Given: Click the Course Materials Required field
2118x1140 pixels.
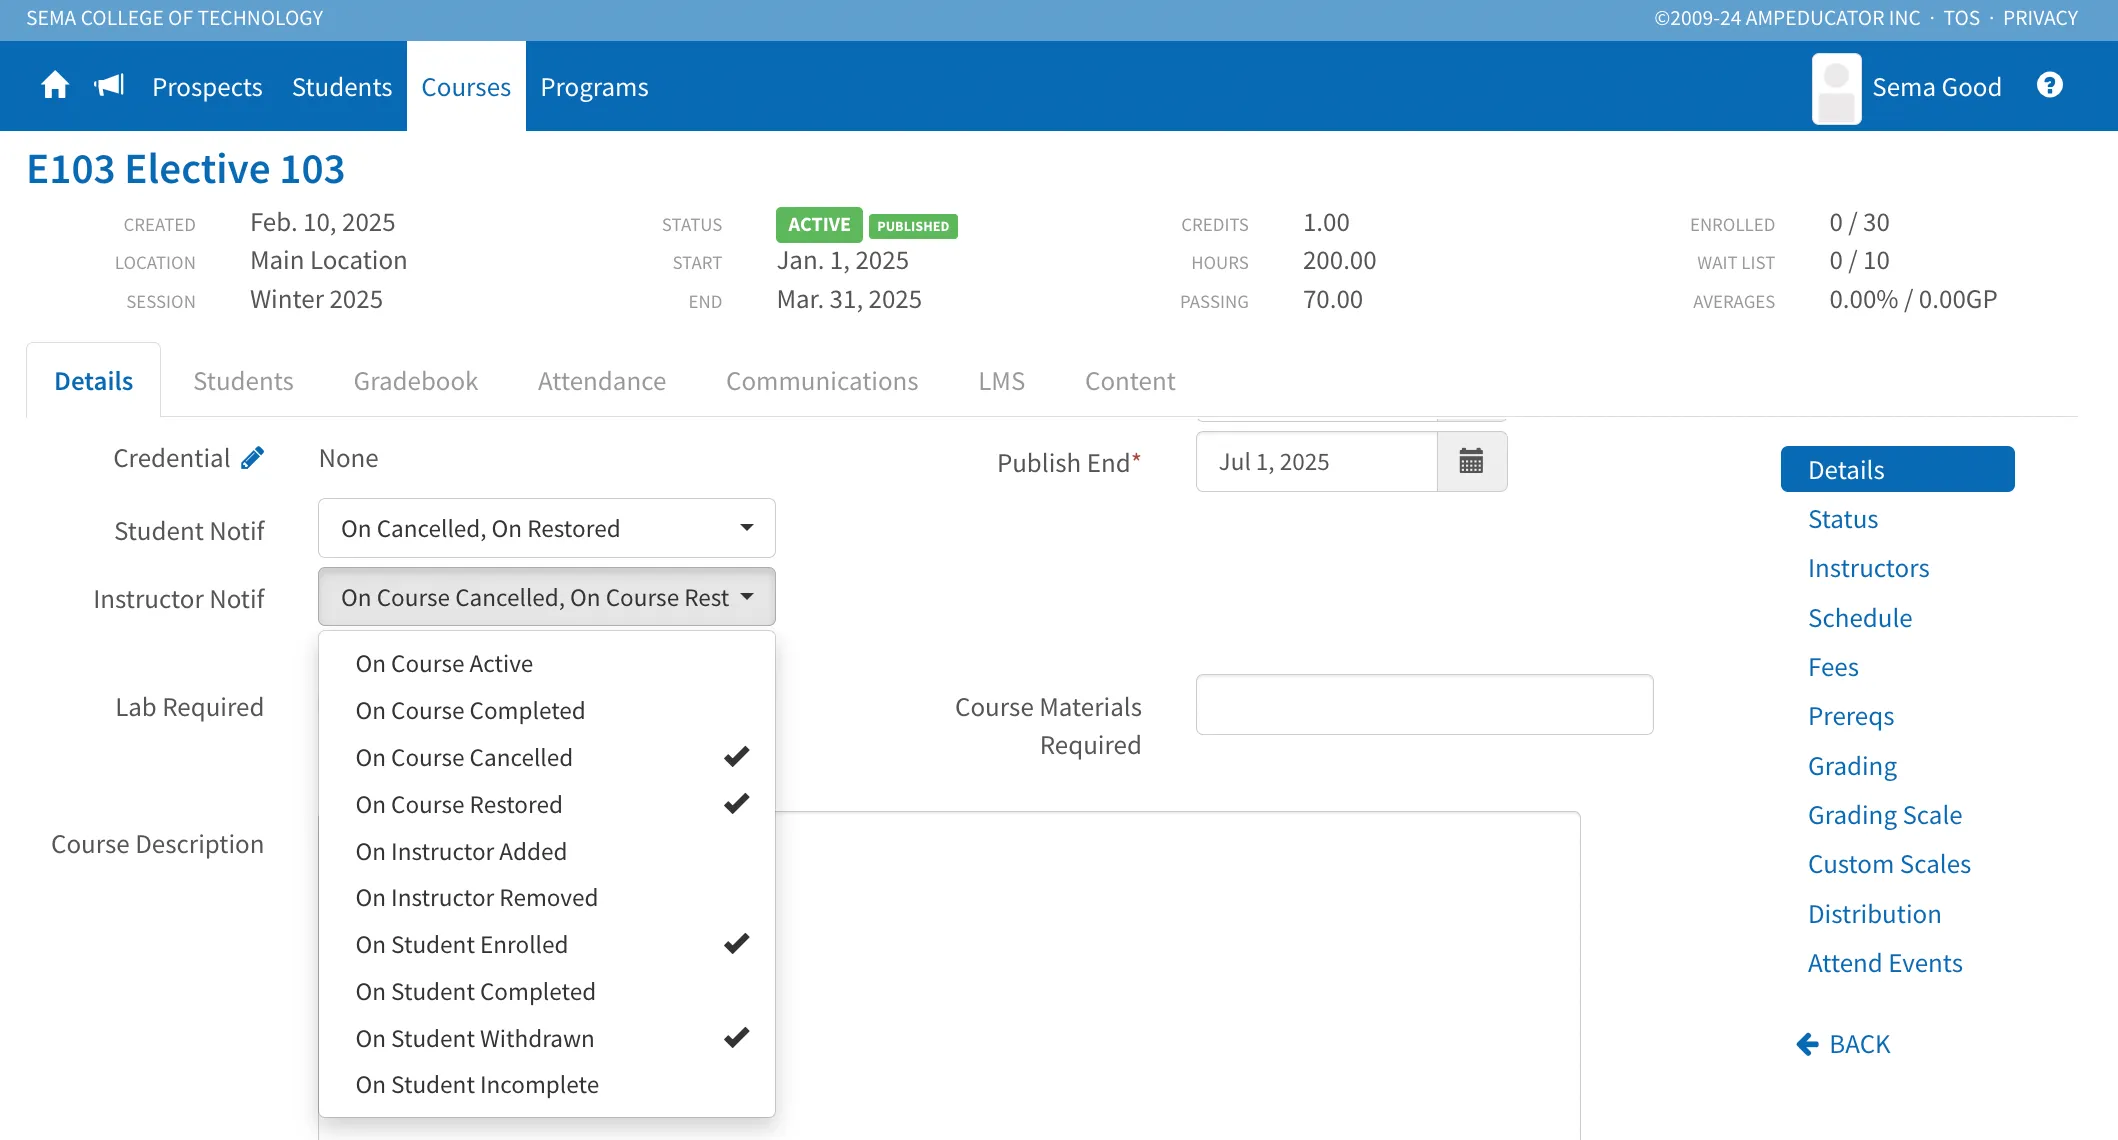Looking at the screenshot, I should click(x=1424, y=704).
